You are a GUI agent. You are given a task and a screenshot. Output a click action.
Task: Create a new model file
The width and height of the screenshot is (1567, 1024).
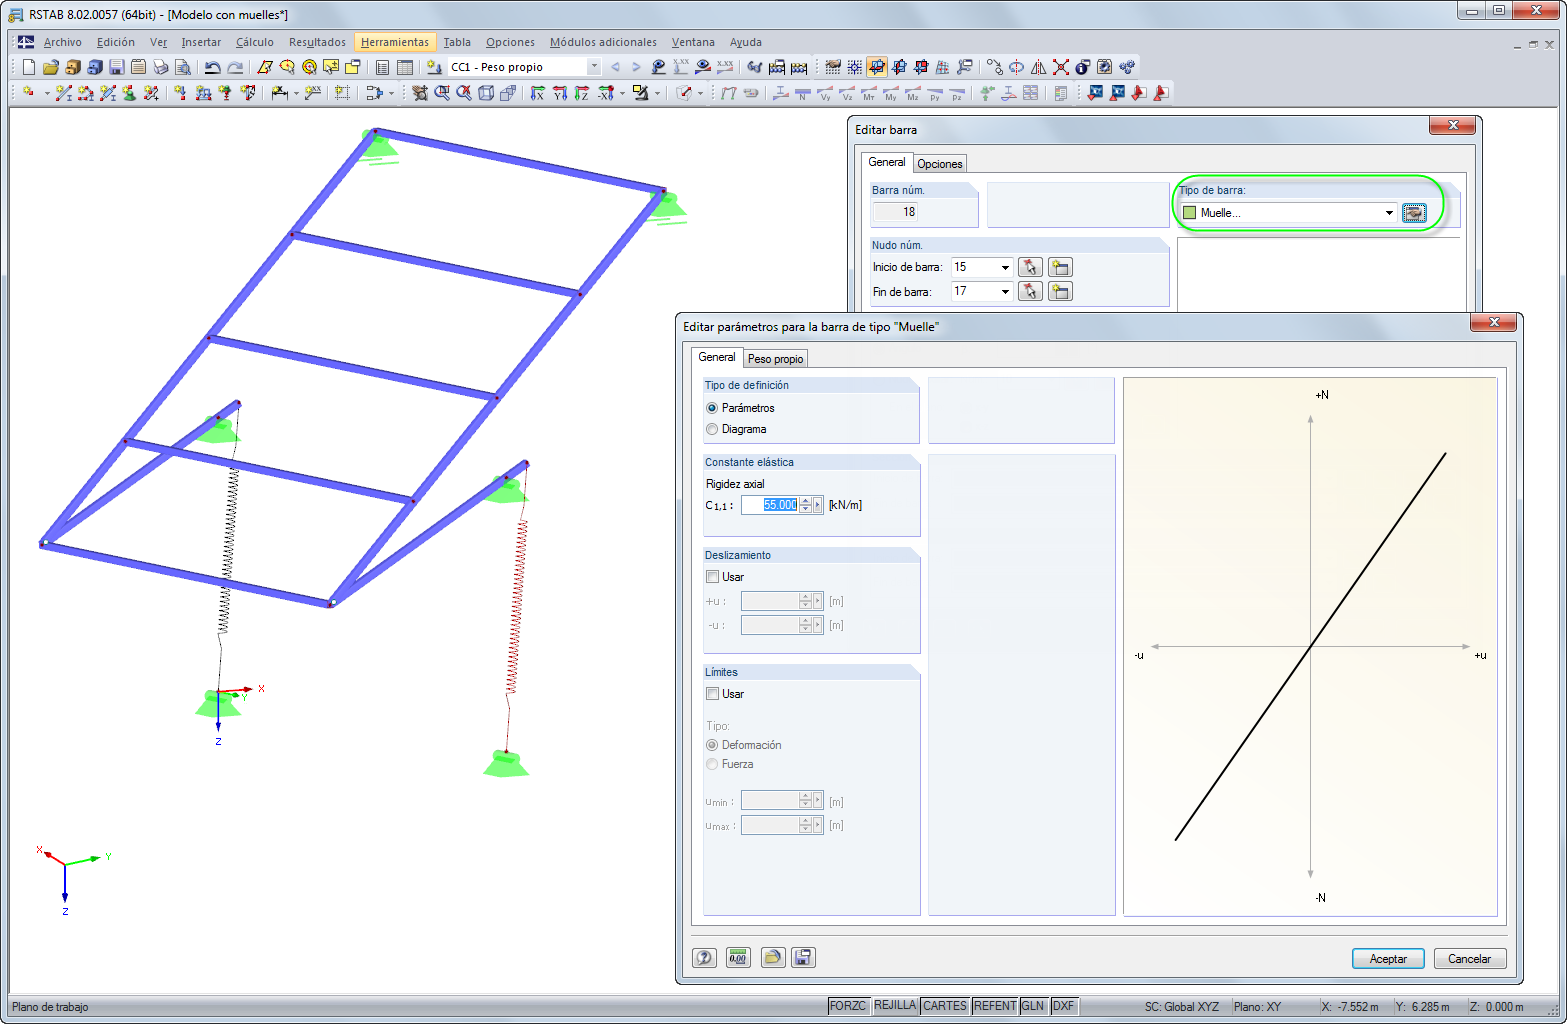[x=28, y=67]
